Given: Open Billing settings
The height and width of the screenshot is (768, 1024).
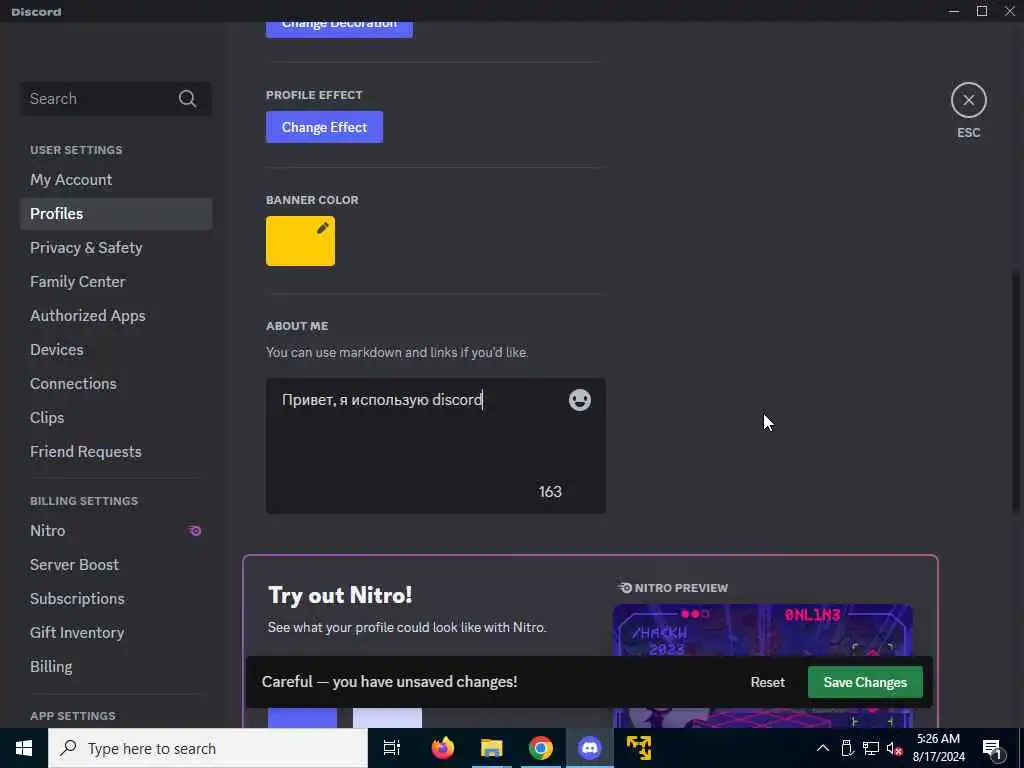Looking at the screenshot, I should coord(116,666).
